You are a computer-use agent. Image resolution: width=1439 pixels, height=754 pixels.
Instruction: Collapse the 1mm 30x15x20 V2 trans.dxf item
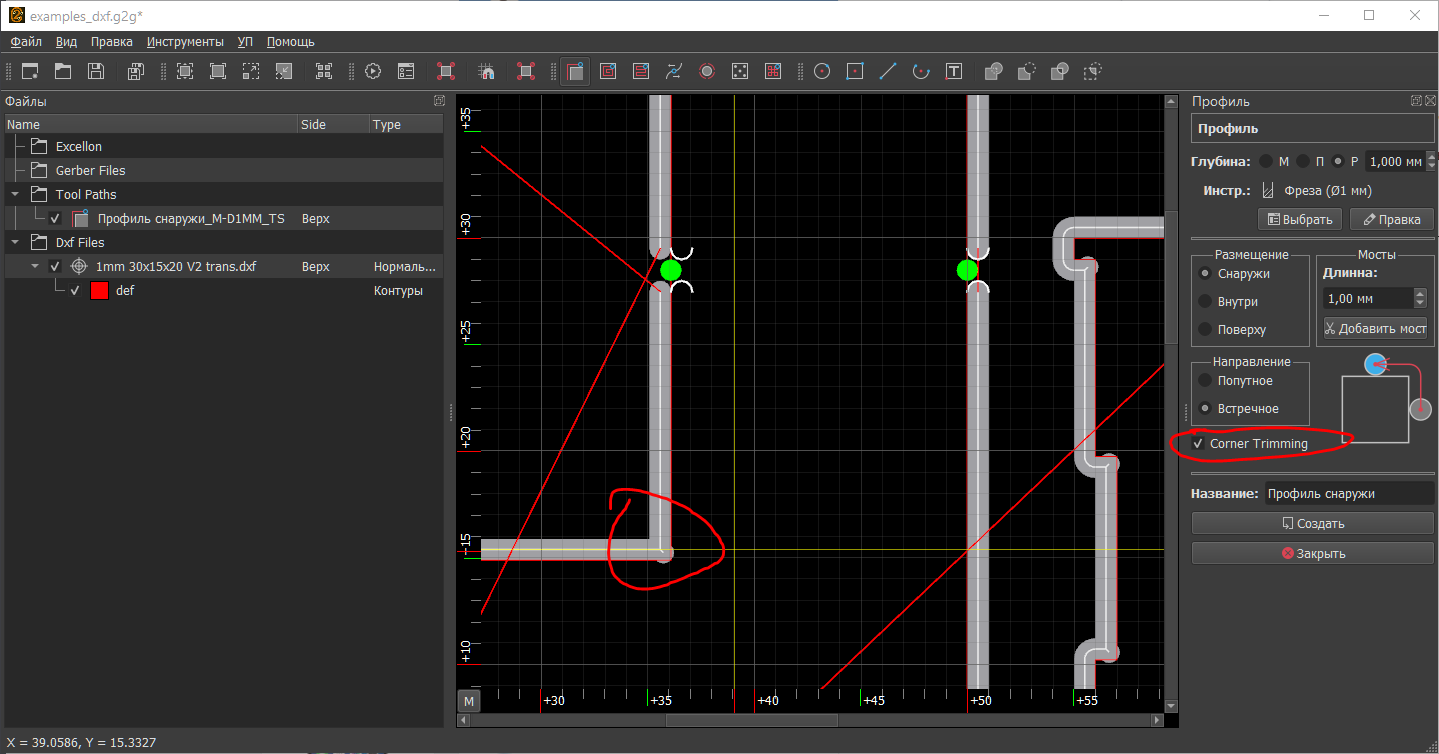click(35, 267)
